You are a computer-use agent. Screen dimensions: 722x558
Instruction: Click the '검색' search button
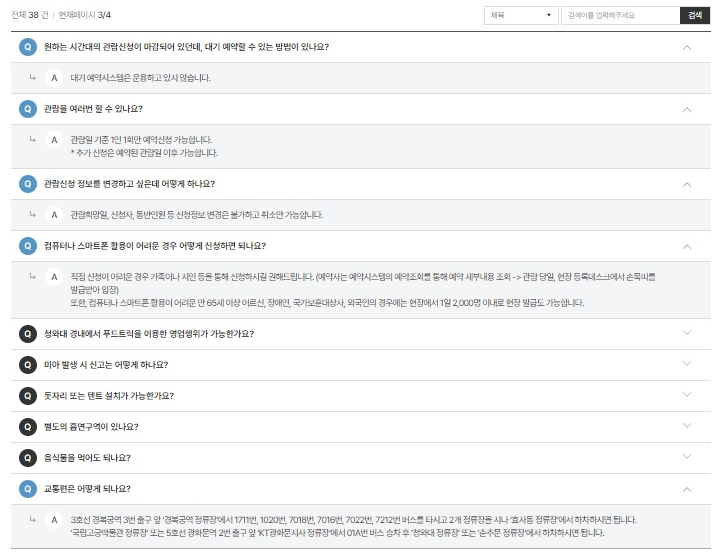pyautogui.click(x=695, y=15)
